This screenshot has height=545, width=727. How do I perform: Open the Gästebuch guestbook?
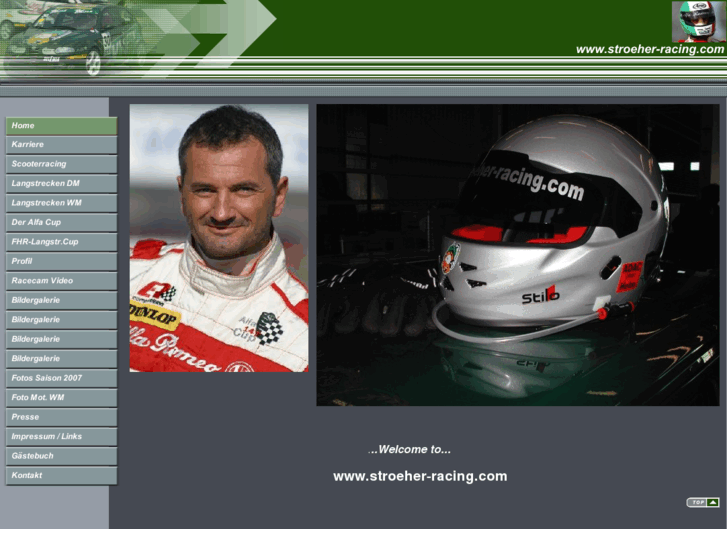61,457
